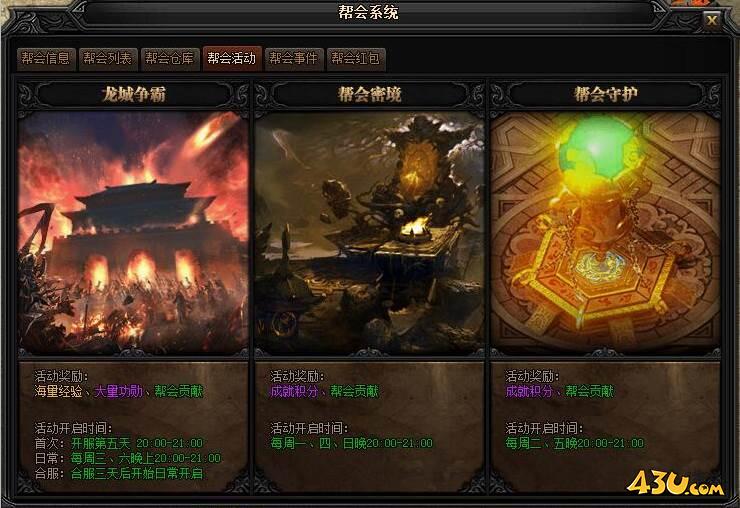Click the 帮会密境 title header
740x508 pixels.
[x=370, y=94]
